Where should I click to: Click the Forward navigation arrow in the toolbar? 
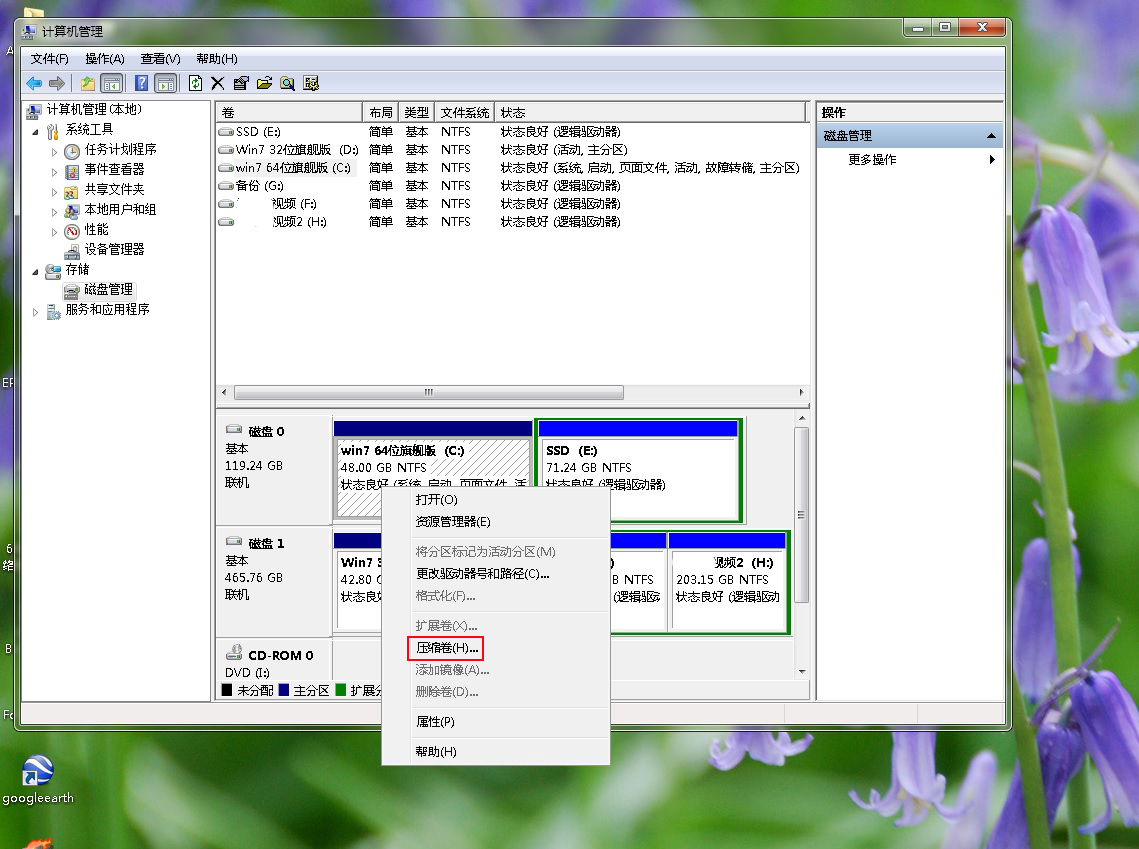click(x=55, y=83)
